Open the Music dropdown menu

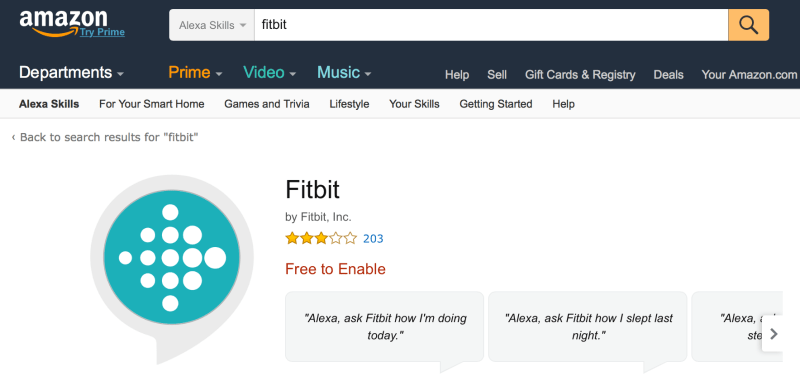click(344, 72)
